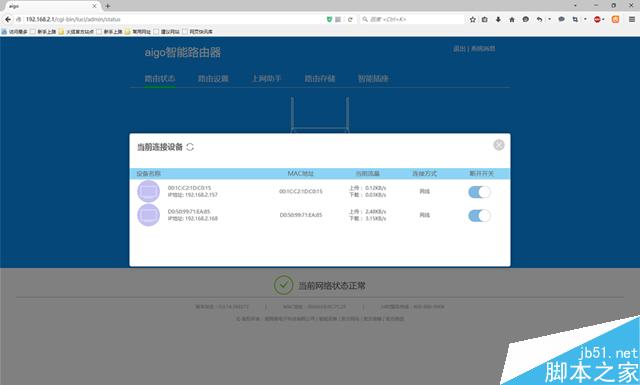Screen dimensions: 640x385
Task: Open a new browser tab
Action: [x=108, y=6]
